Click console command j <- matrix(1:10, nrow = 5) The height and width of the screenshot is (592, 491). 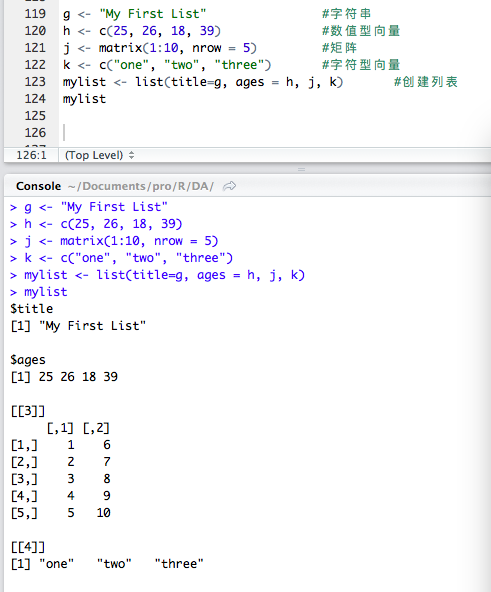tap(121, 241)
